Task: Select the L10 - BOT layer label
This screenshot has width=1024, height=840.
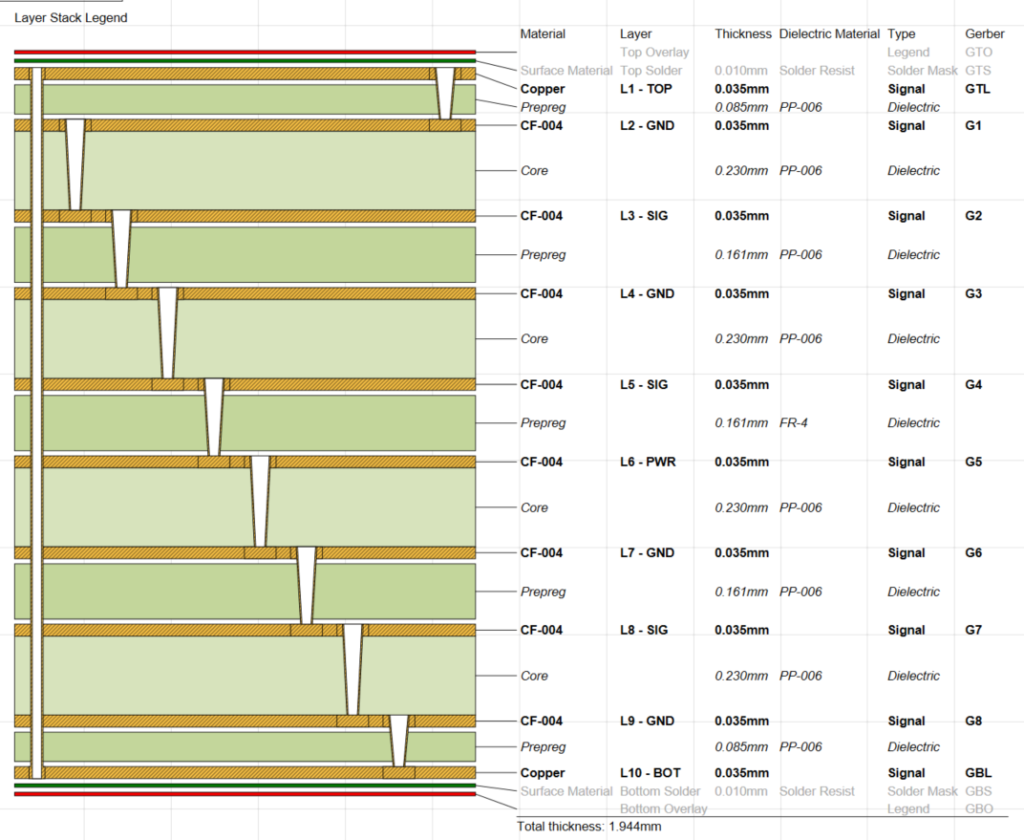Action: tap(650, 773)
